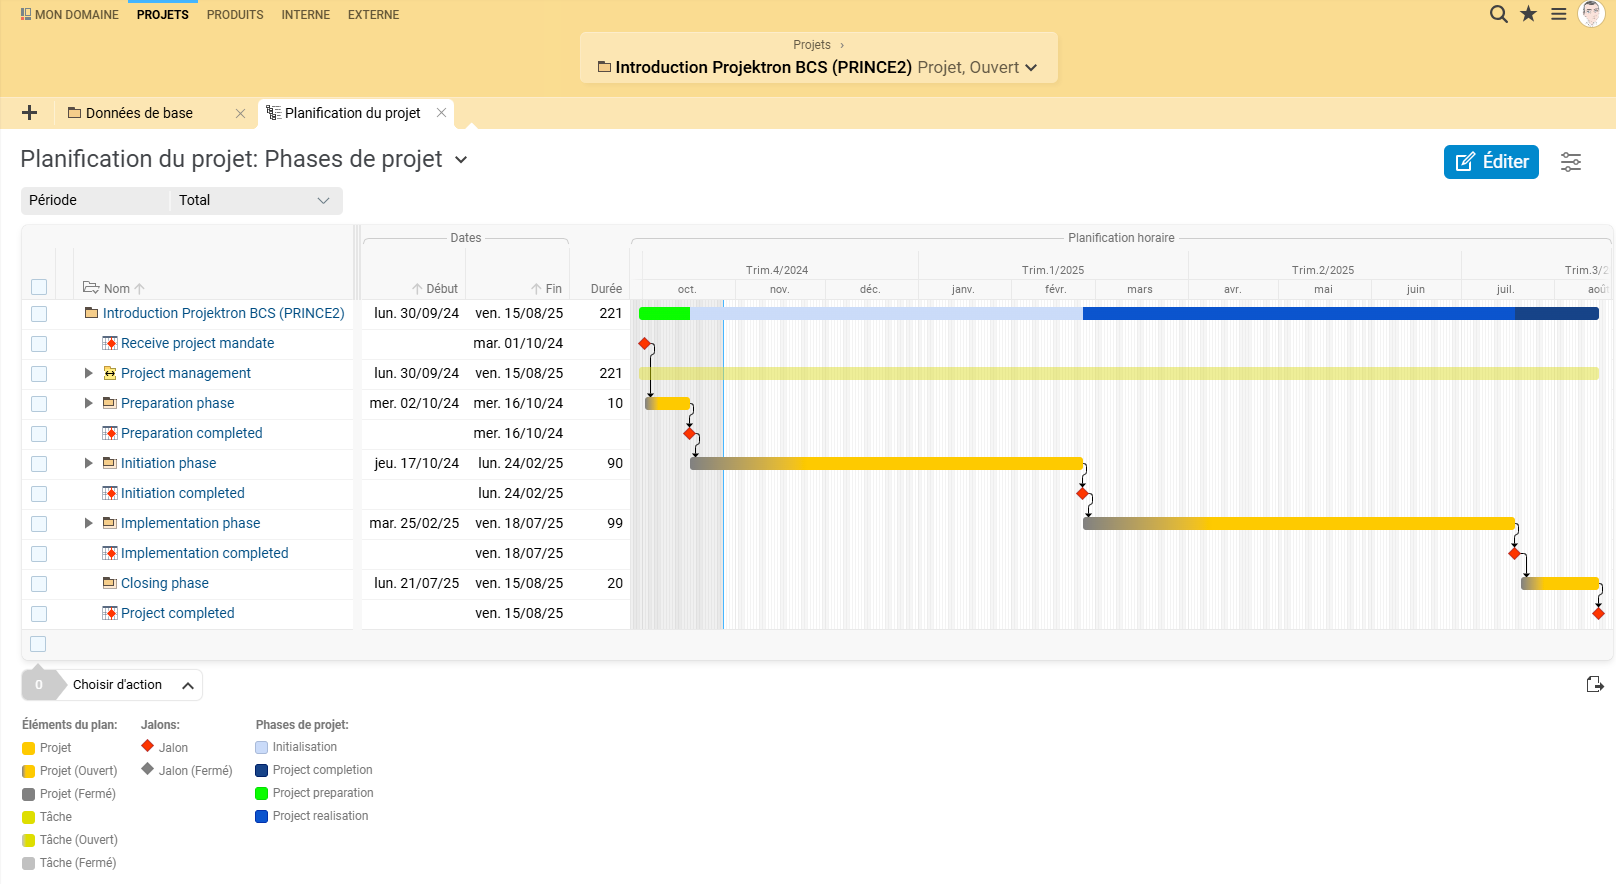Open PROJETS menu
The width and height of the screenshot is (1616, 884).
[x=163, y=15]
